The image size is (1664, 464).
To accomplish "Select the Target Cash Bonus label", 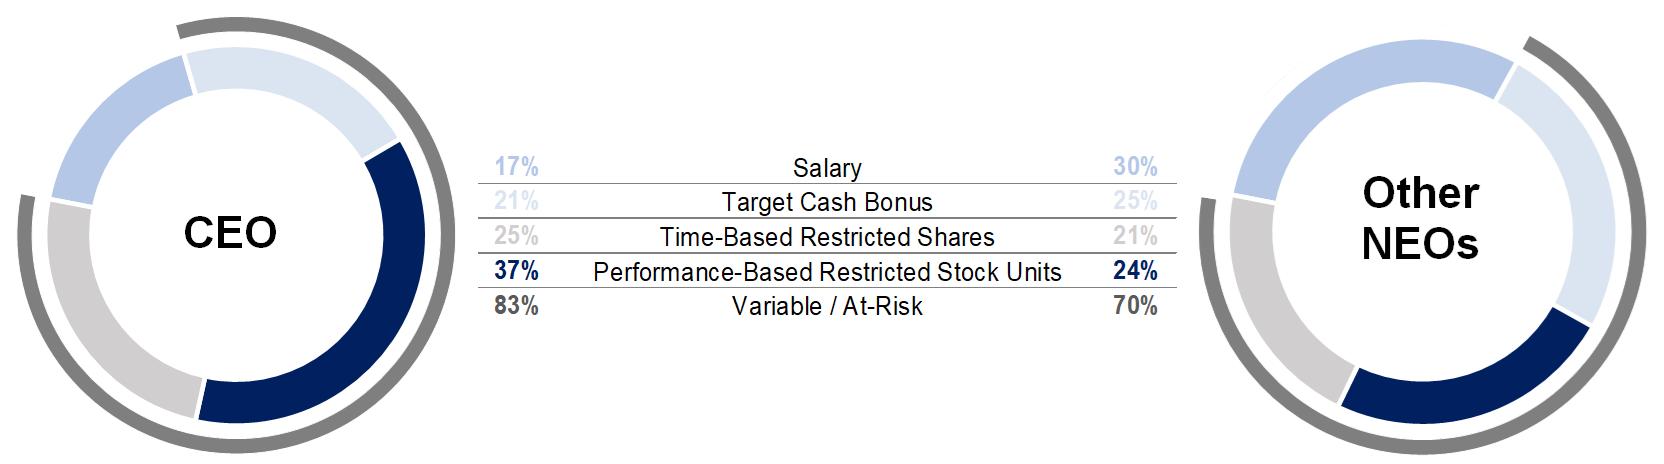I will (x=827, y=202).
